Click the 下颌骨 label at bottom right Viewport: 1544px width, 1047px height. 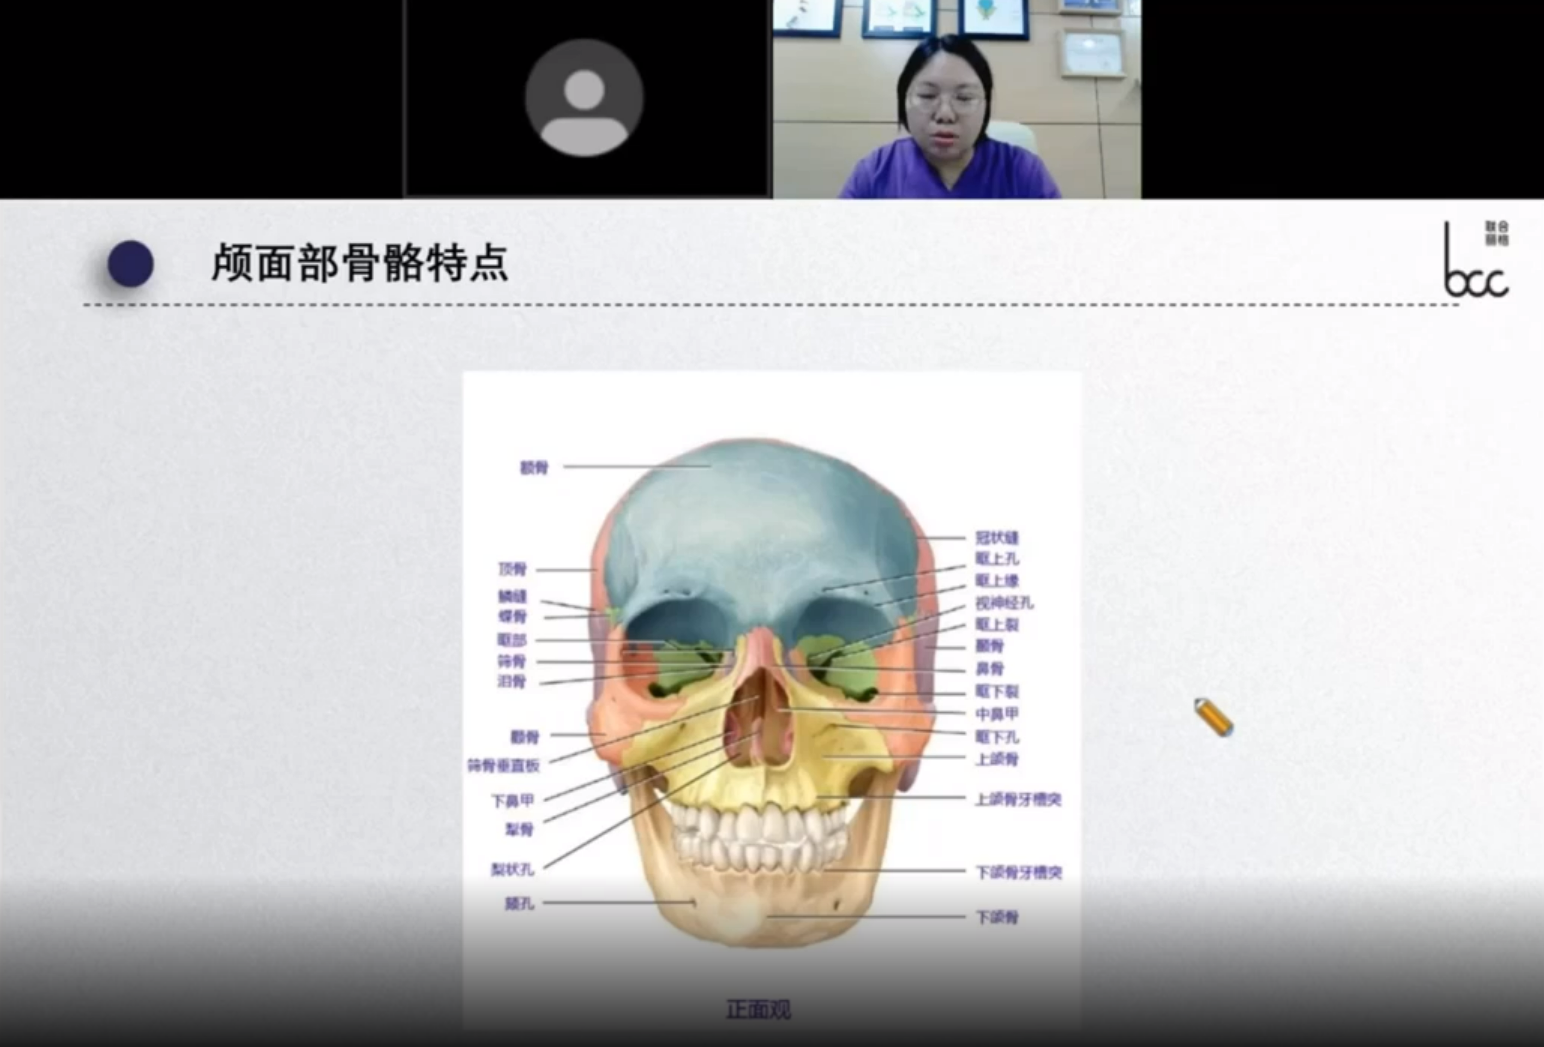click(997, 917)
